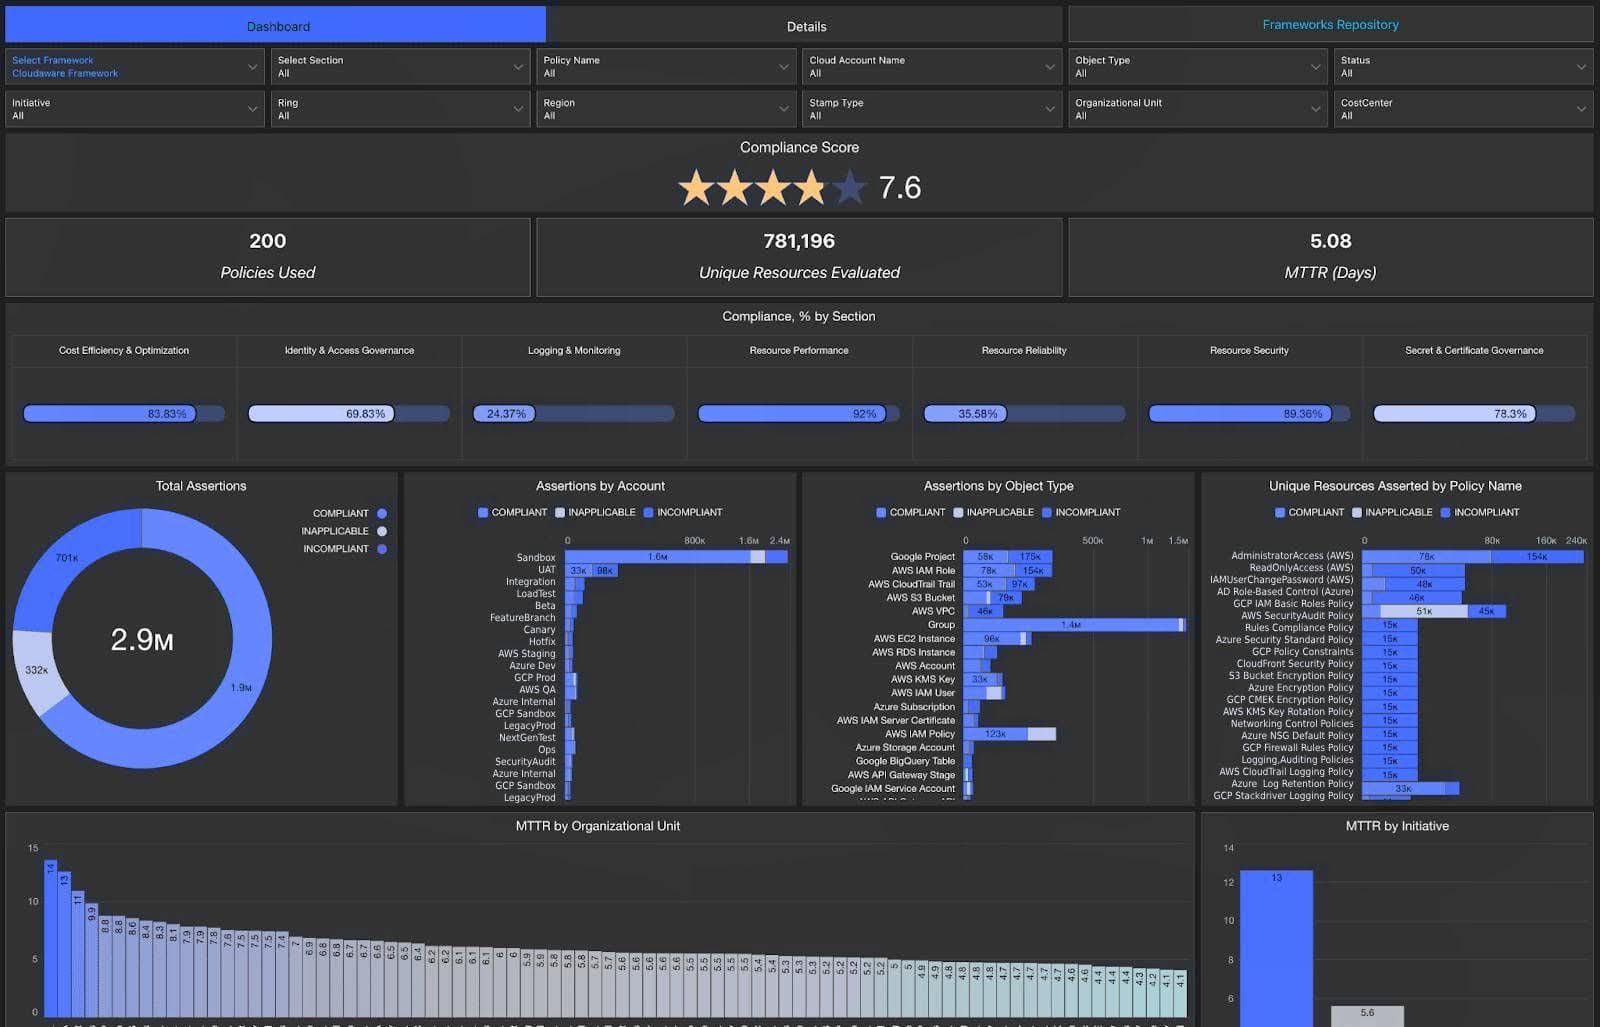Open the Frameworks Repository tab
Viewport: 1600px width, 1027px height.
point(1330,24)
